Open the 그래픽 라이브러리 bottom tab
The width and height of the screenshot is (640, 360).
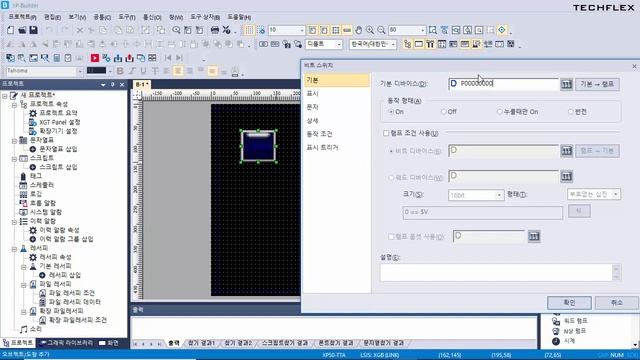(67, 343)
